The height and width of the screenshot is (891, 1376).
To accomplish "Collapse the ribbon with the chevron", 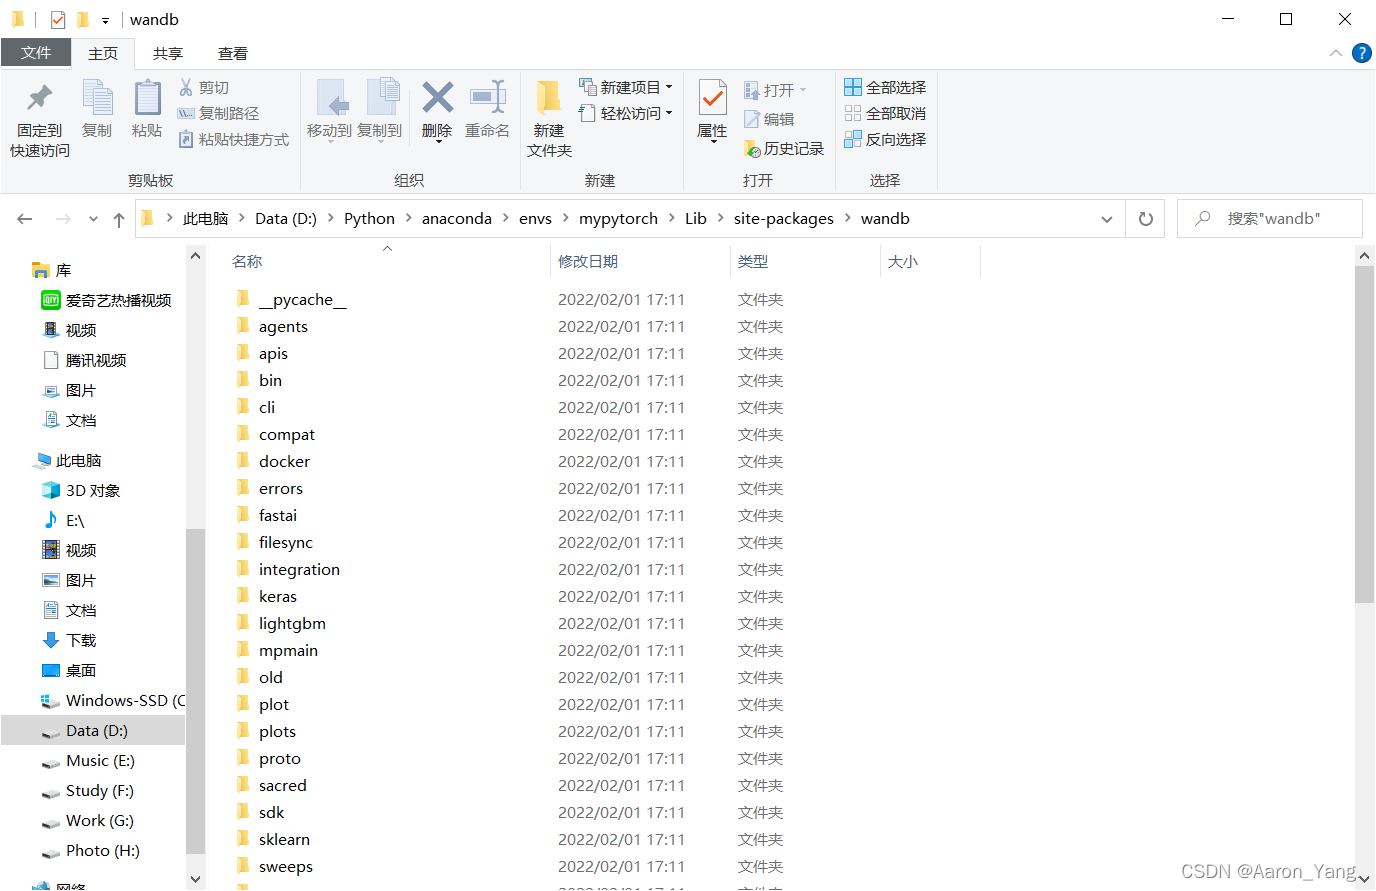I will (1336, 53).
